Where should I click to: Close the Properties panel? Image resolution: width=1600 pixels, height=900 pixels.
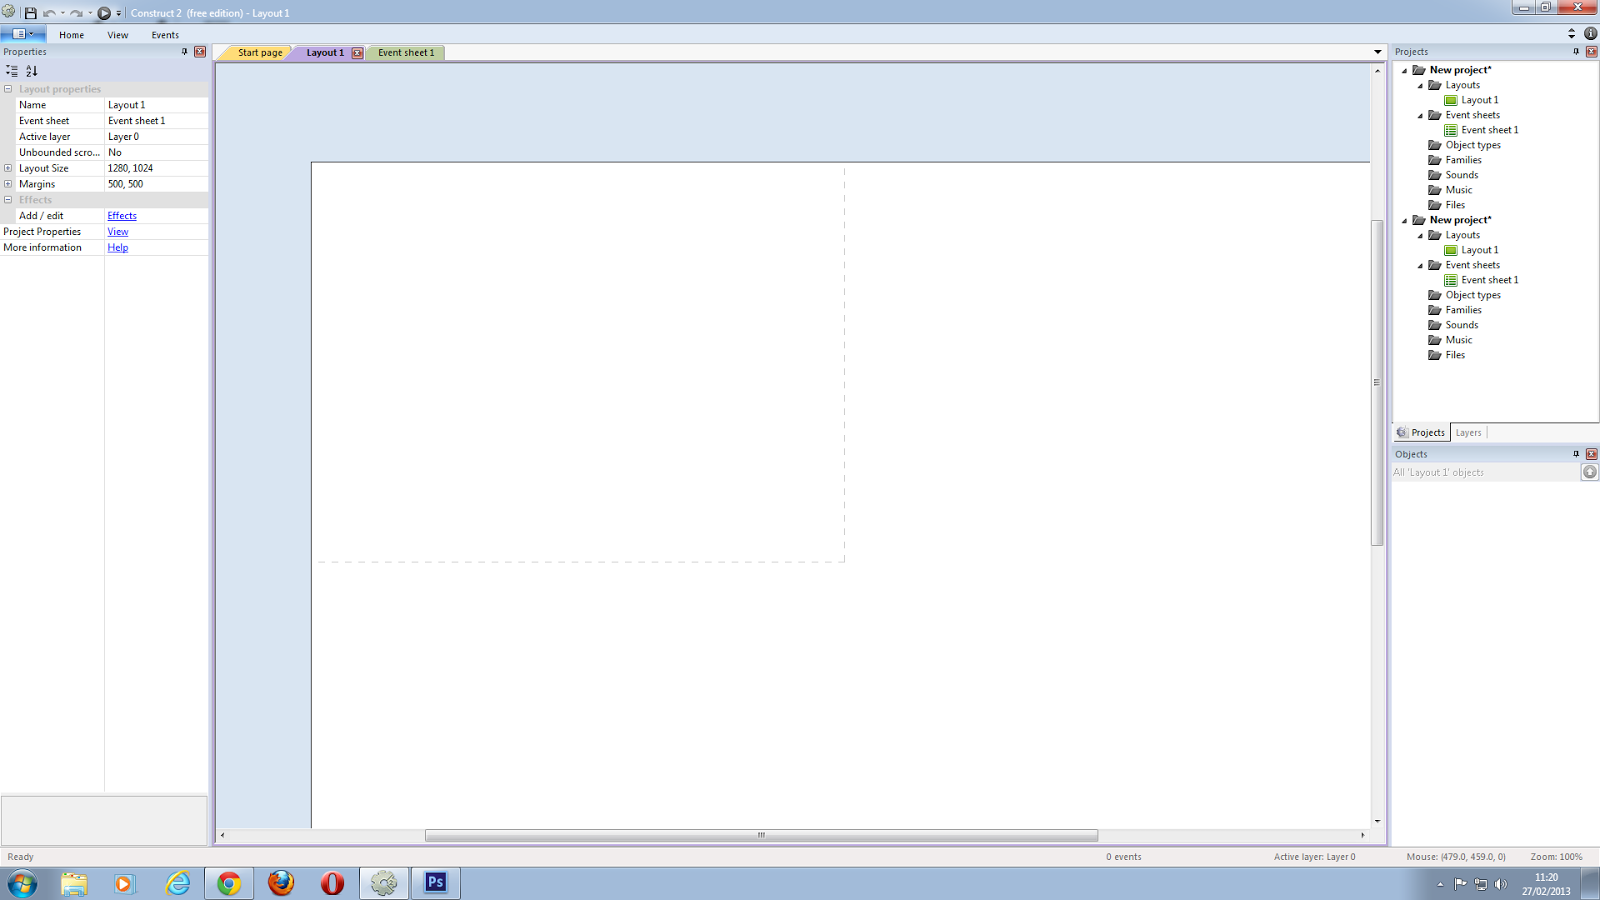coord(200,52)
